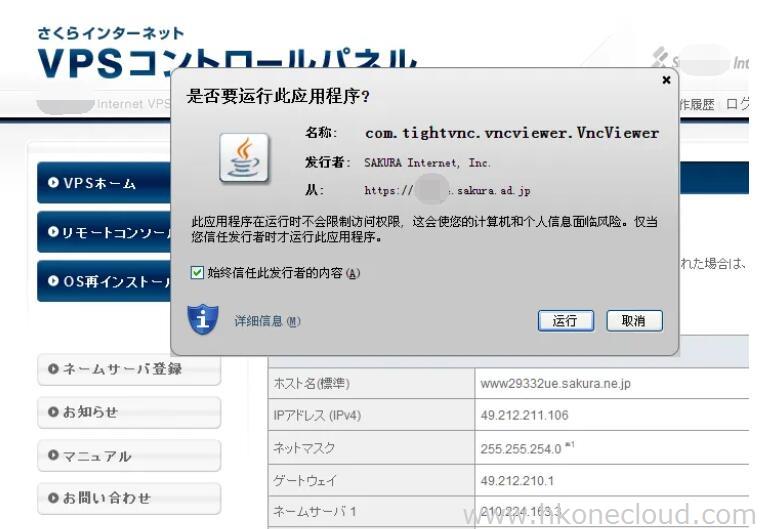Screen dimensions: 769x529
Task: Click the bullet icon beside ネームサーバ登録
Action: (x=53, y=369)
